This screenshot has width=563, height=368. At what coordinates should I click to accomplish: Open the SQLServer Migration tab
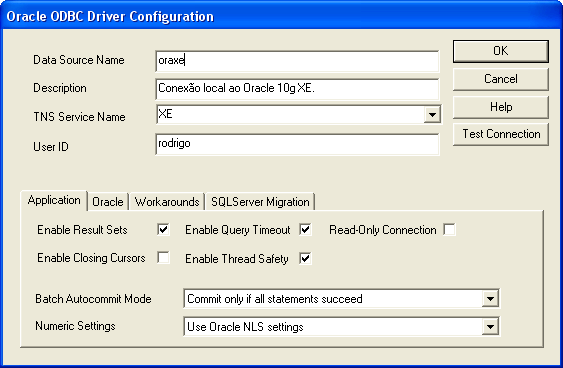pos(260,202)
